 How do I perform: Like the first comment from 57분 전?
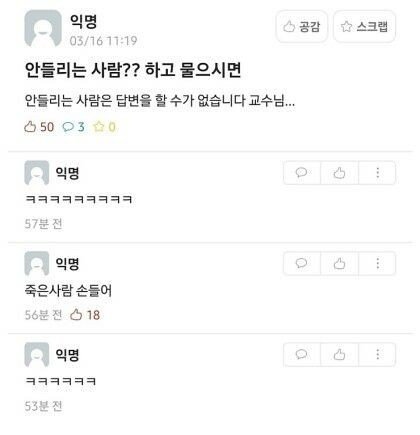(339, 173)
